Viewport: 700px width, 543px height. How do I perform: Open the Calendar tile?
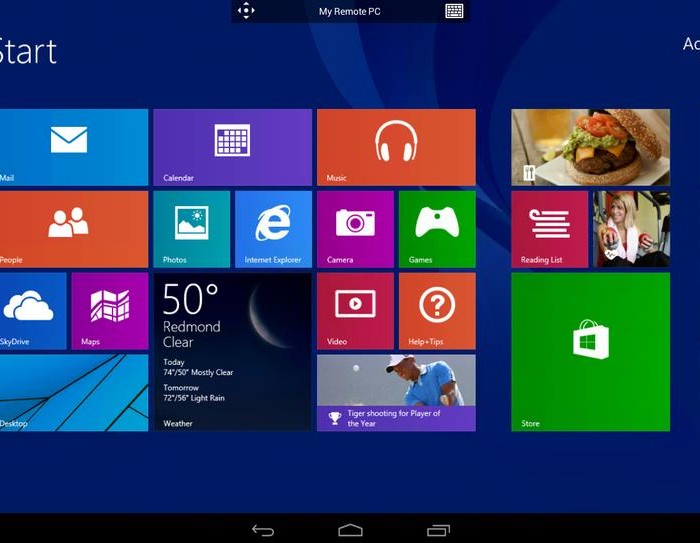pos(232,147)
